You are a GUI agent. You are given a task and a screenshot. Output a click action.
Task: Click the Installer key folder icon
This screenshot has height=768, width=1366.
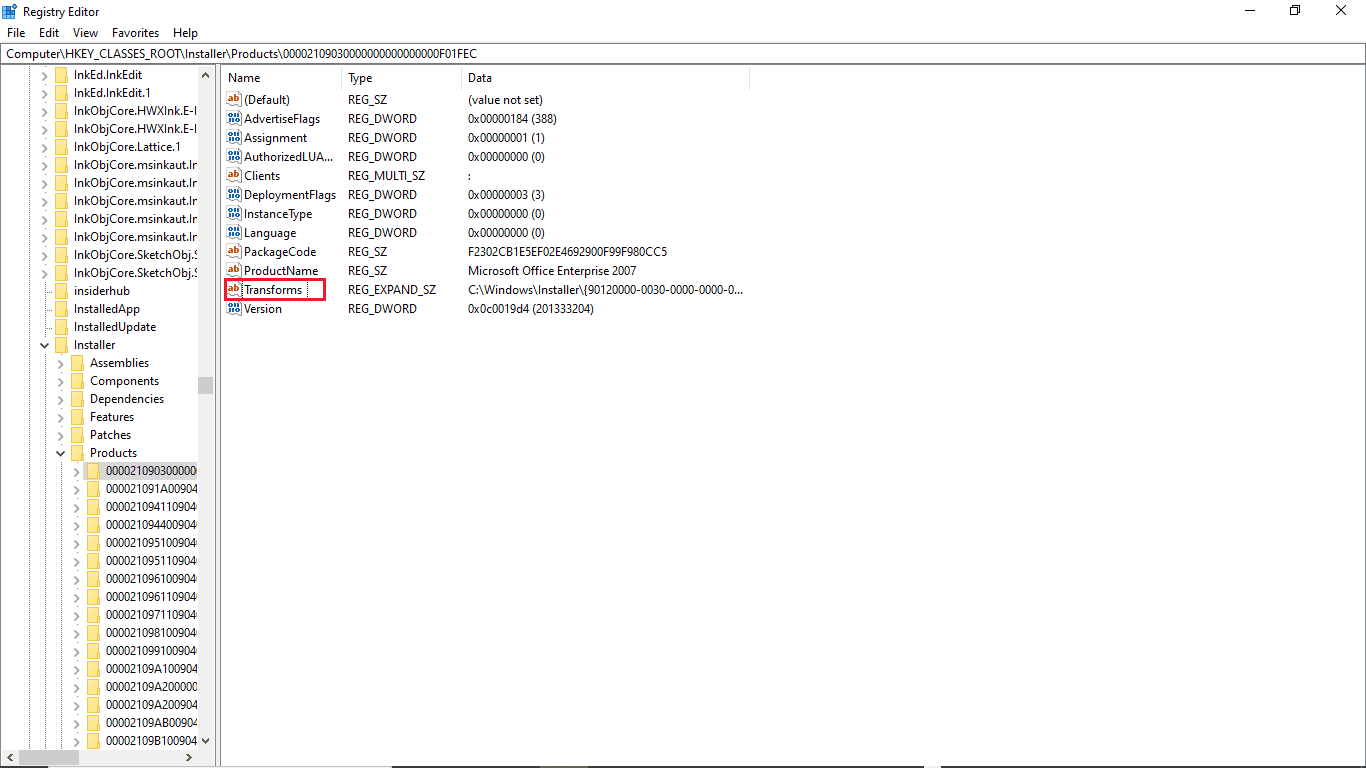62,345
